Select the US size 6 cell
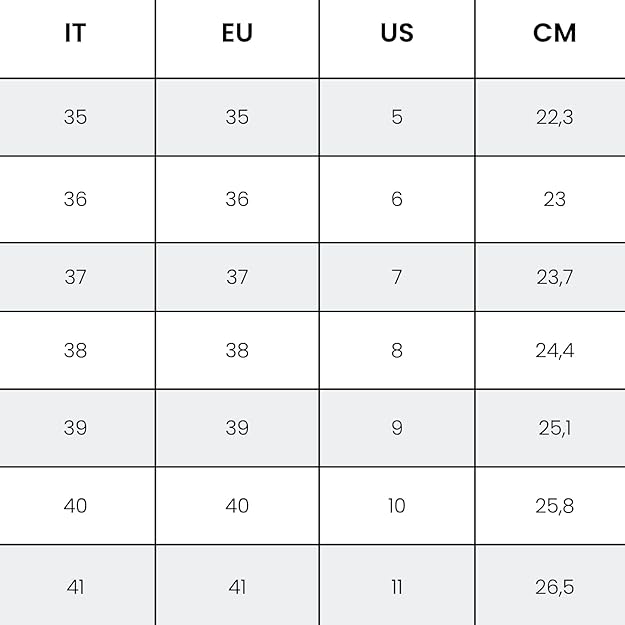Screen dimensions: 625x625 click(x=397, y=199)
